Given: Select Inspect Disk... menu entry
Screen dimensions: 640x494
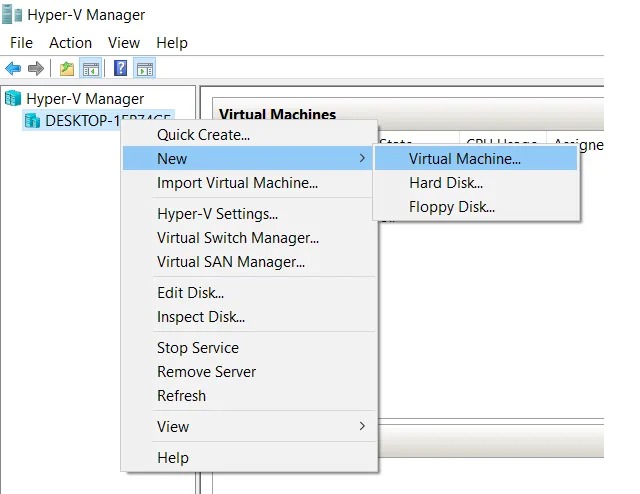Looking at the screenshot, I should point(247,317).
